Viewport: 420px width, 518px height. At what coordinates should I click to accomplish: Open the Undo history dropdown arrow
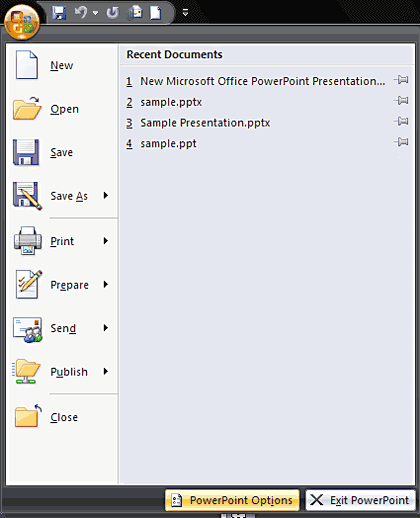pos(95,13)
